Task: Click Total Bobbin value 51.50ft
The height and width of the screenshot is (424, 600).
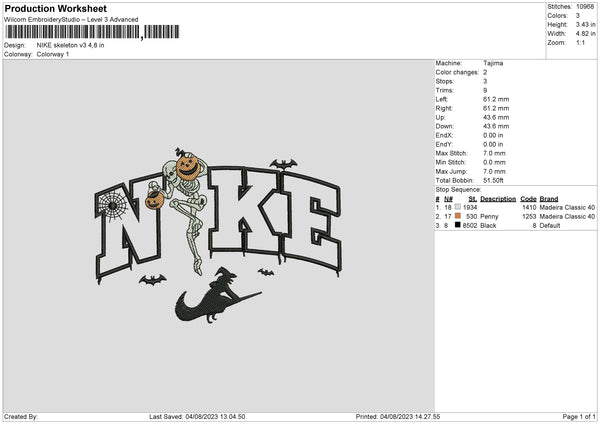Action: 493,181
